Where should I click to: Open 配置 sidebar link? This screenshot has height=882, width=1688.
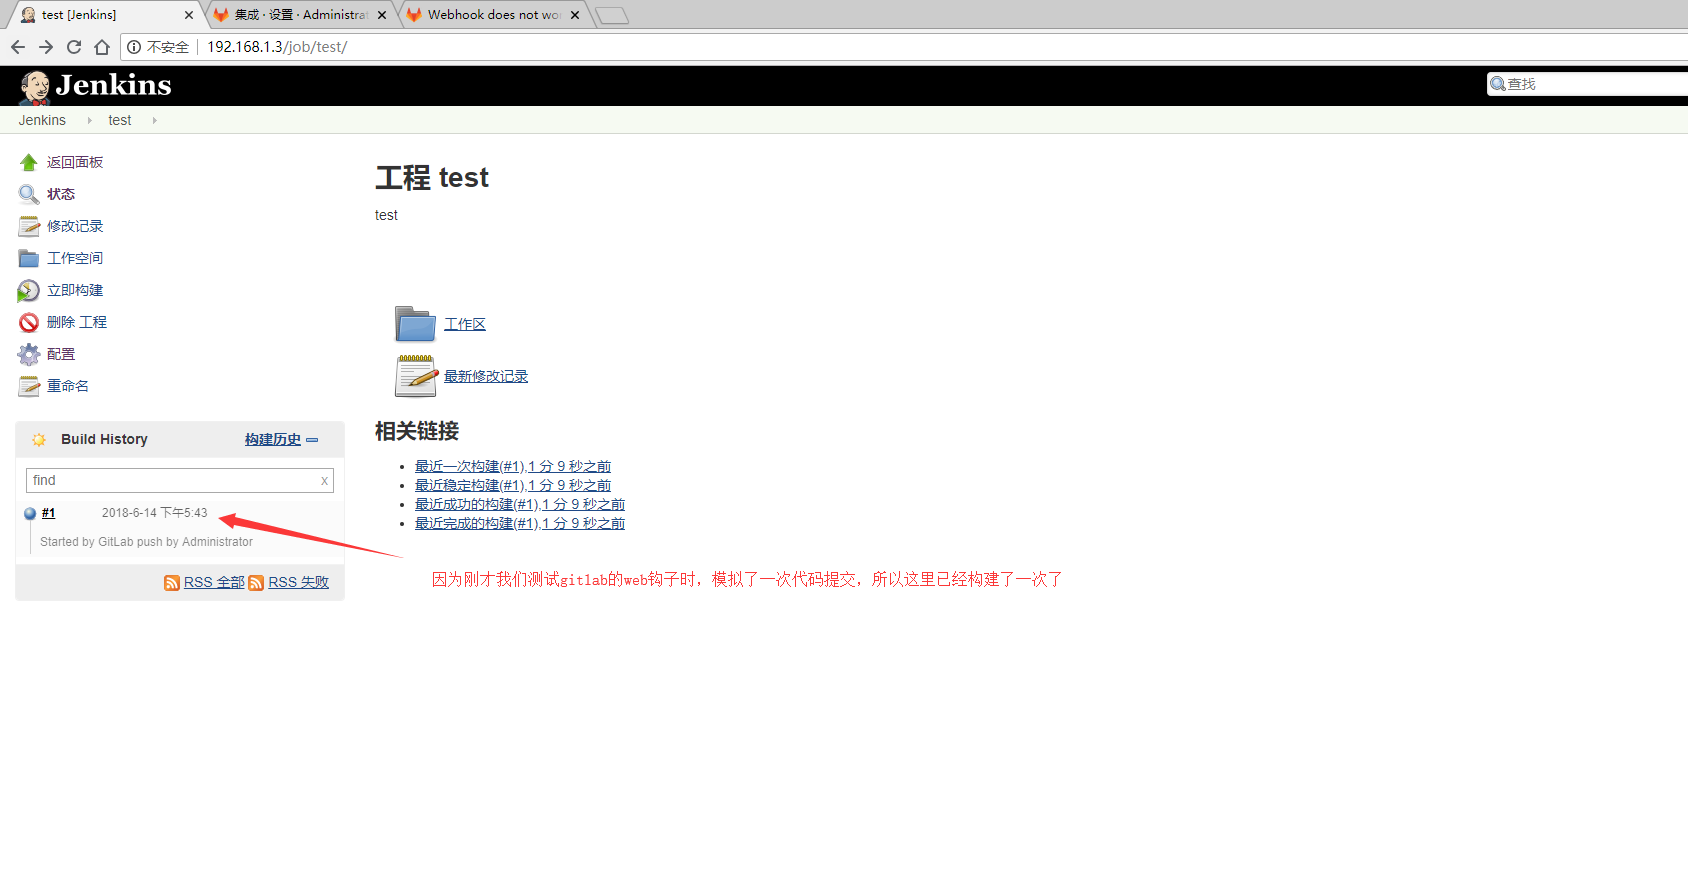[61, 354]
